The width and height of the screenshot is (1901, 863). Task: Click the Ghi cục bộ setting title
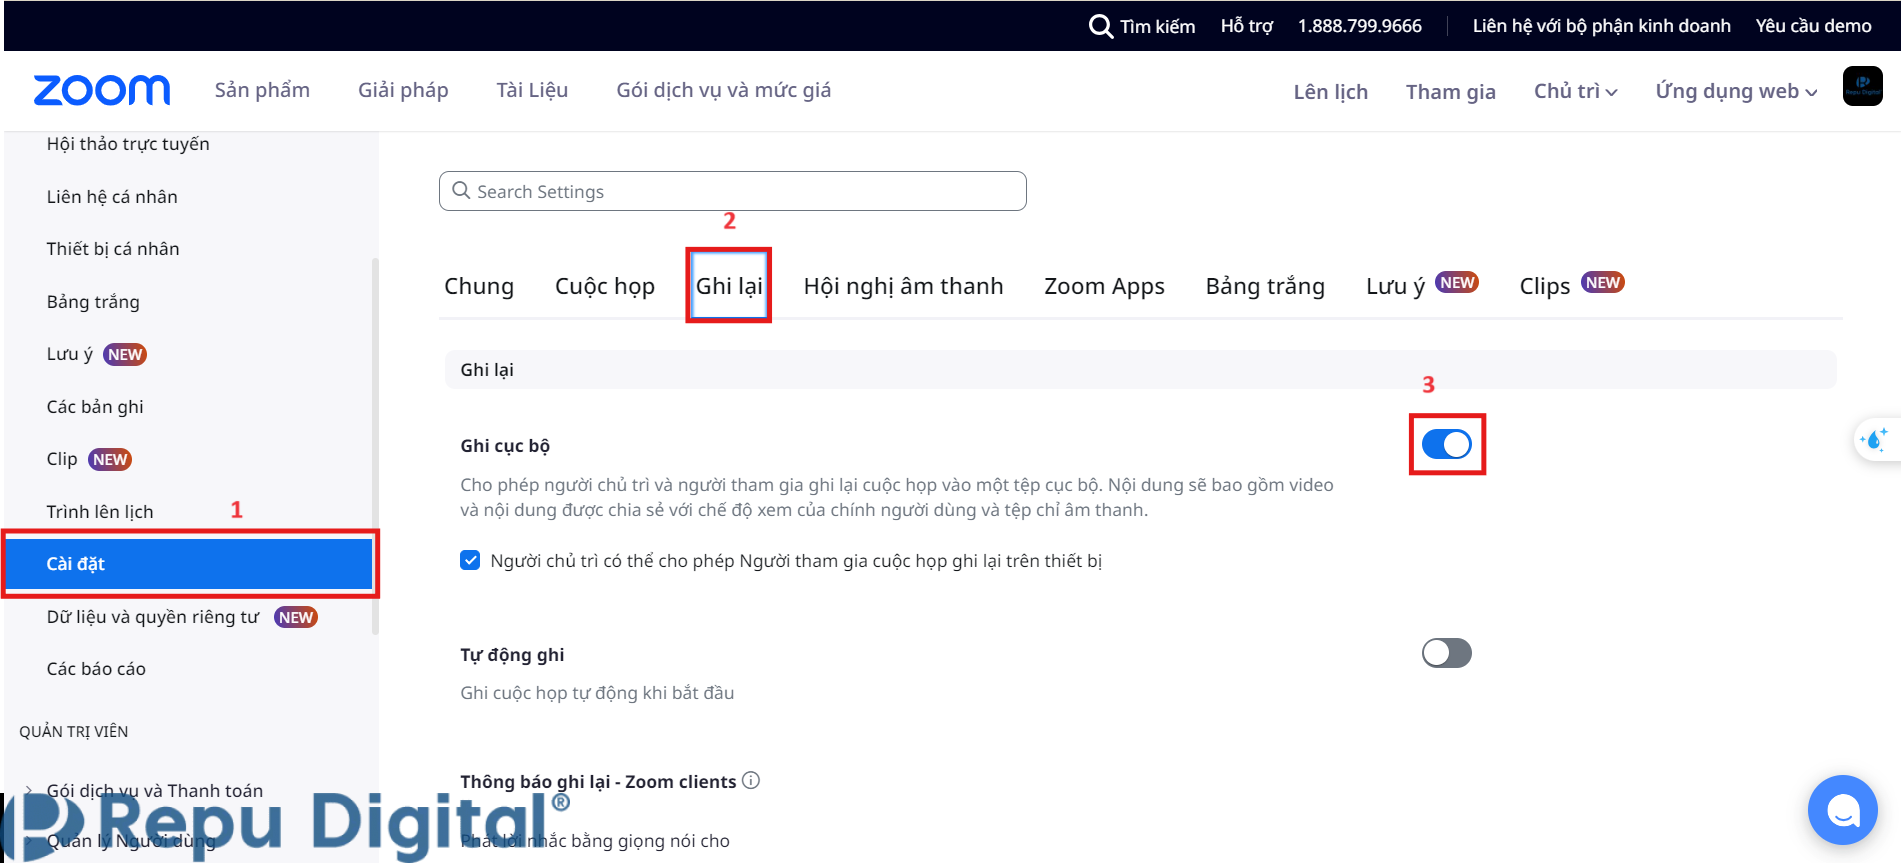(x=505, y=446)
